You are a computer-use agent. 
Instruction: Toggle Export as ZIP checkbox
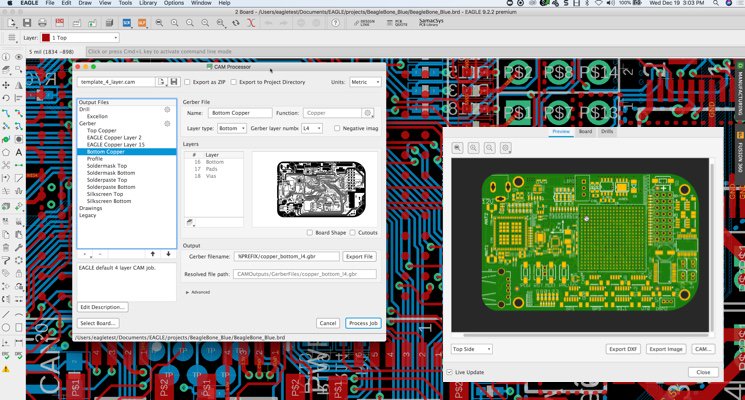(x=187, y=82)
